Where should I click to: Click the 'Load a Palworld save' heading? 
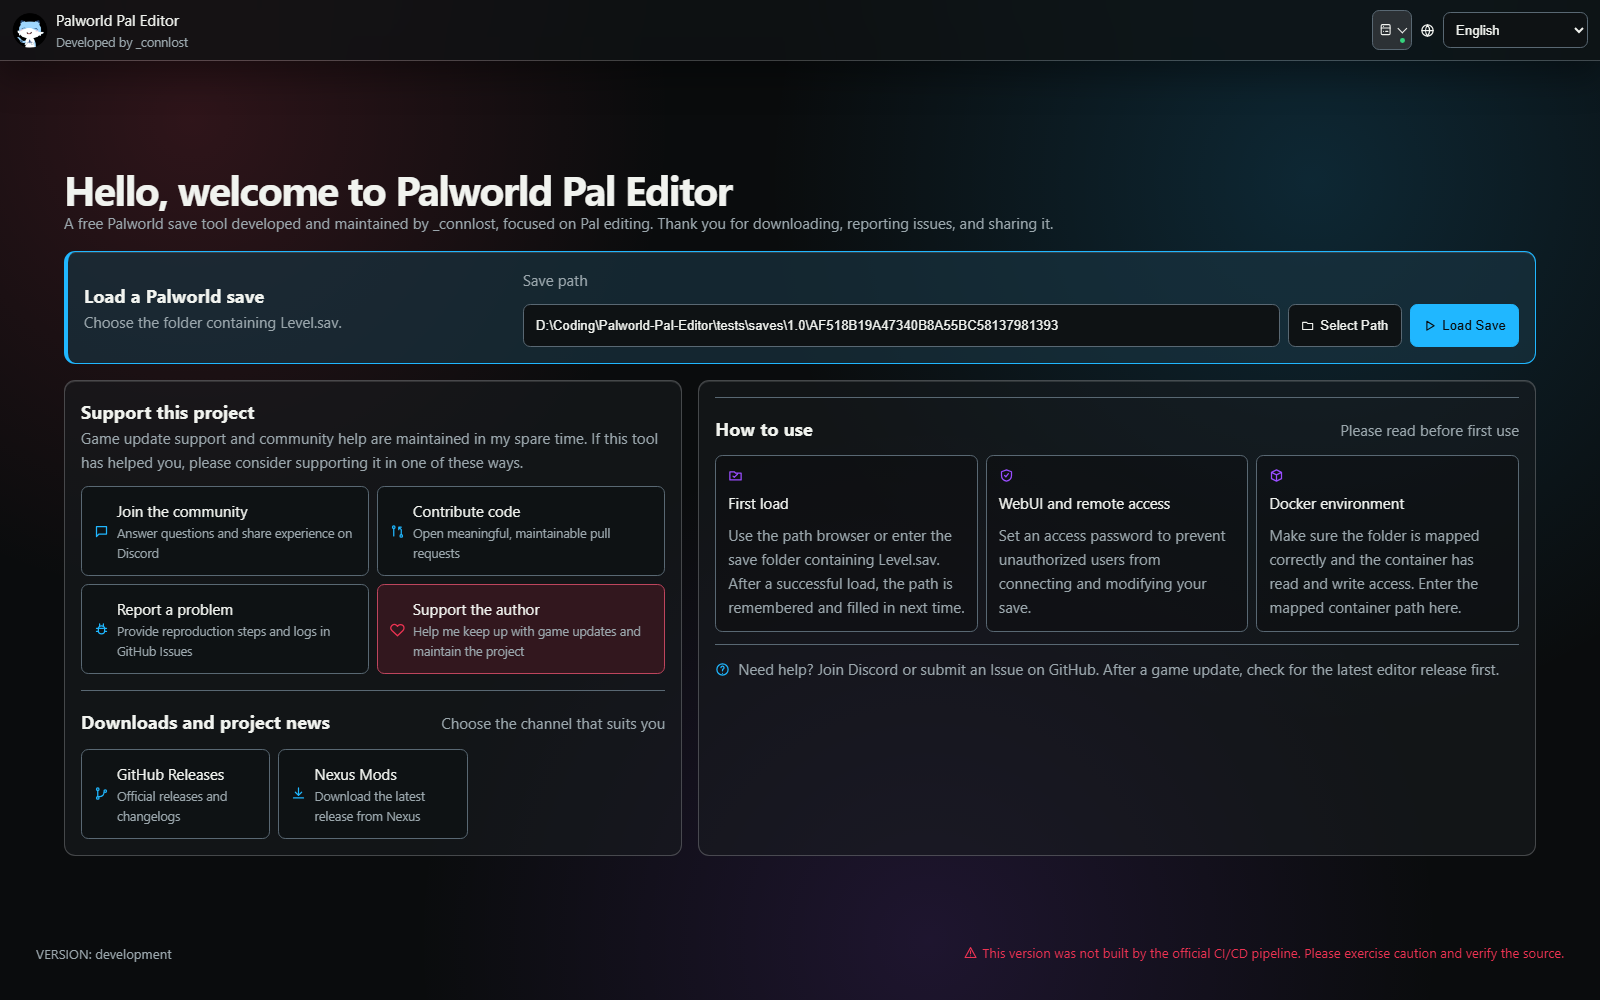coord(174,297)
